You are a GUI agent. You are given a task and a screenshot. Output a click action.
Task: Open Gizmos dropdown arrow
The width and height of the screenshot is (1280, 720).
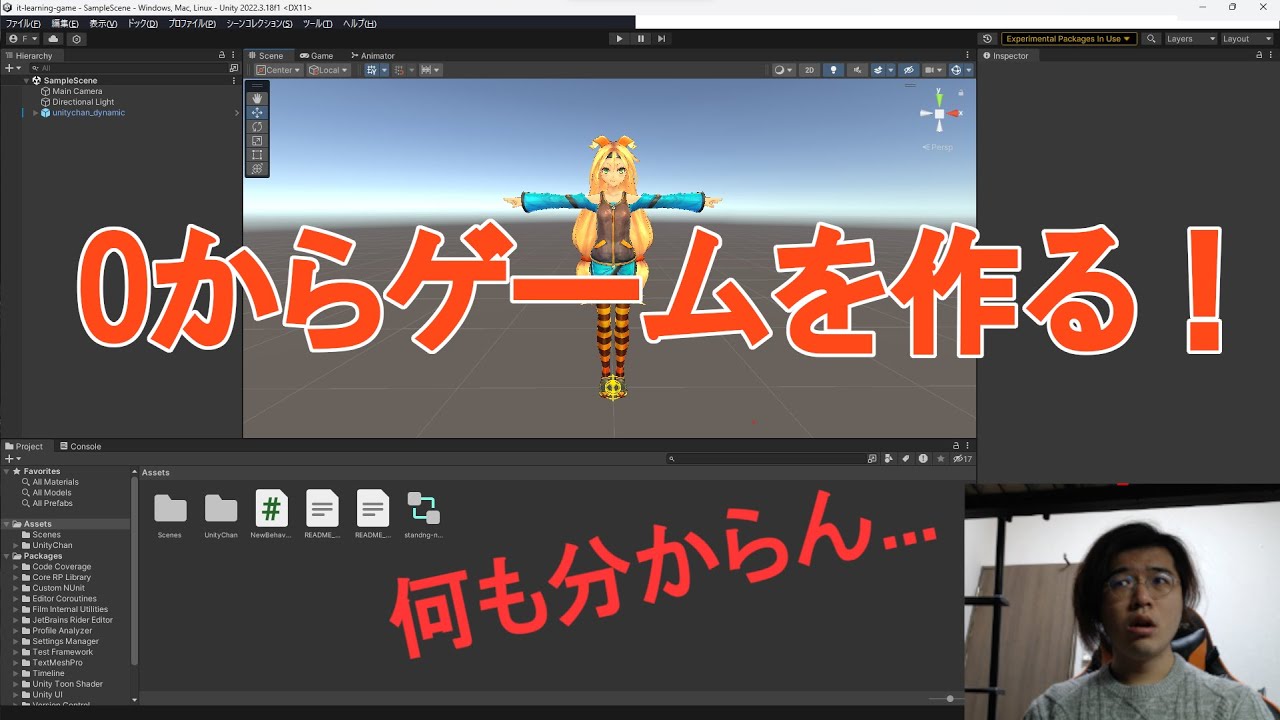(968, 70)
